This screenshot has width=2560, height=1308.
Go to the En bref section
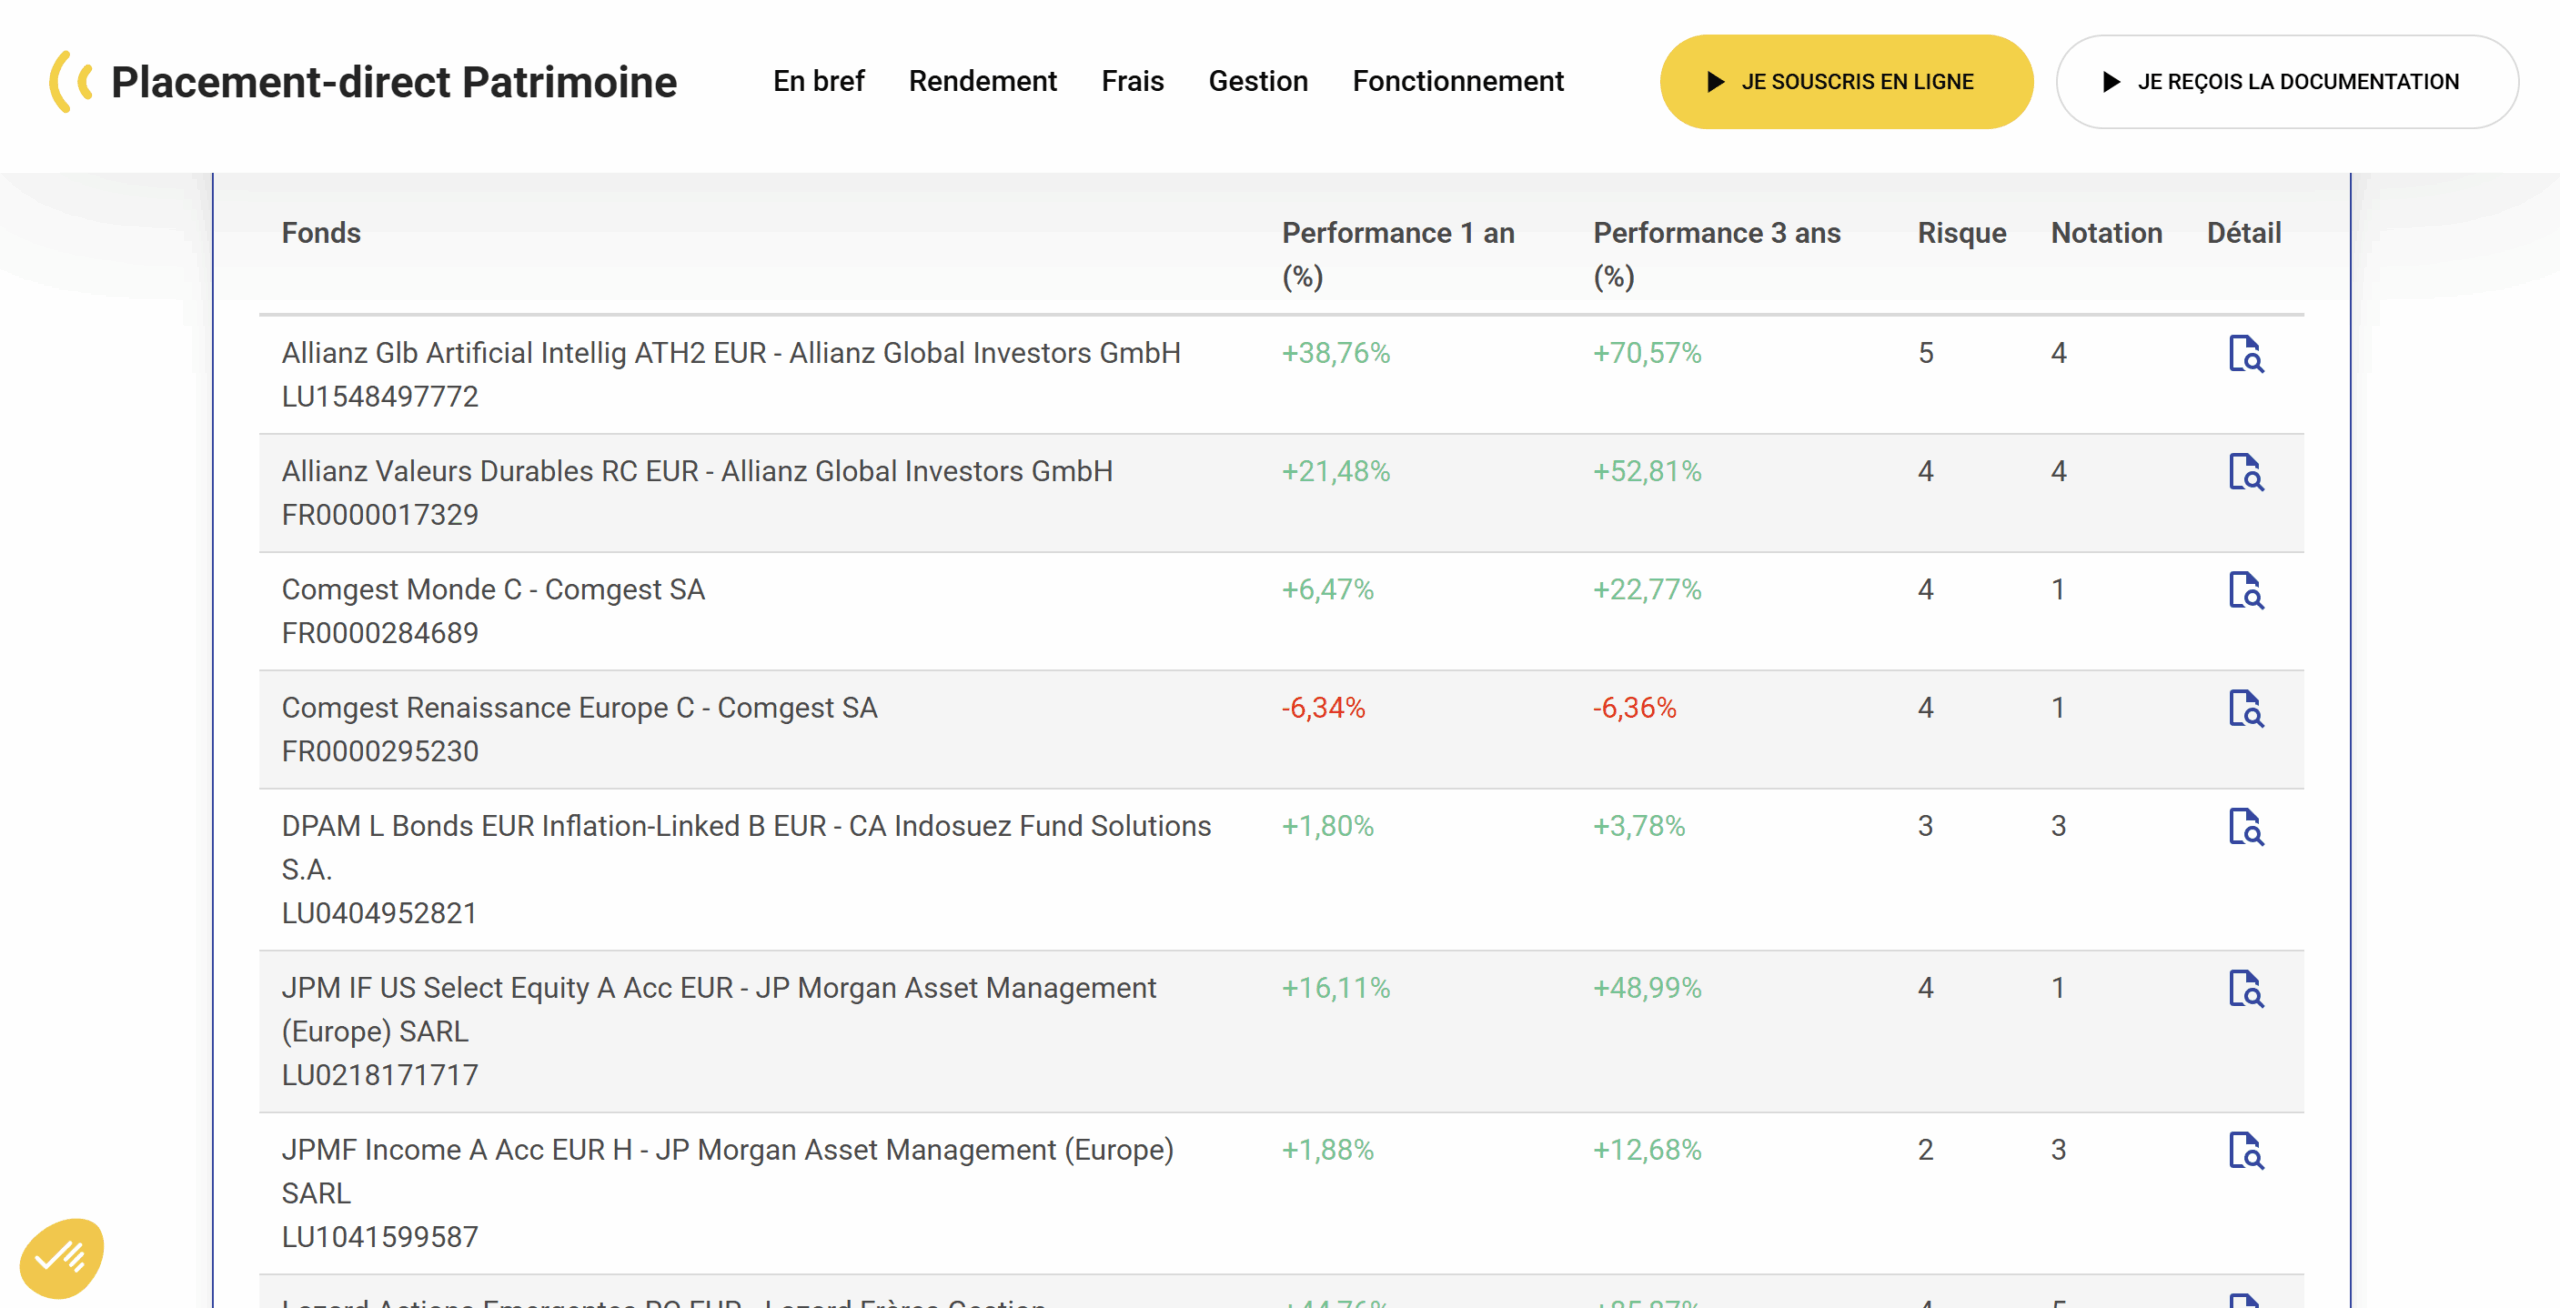(818, 81)
